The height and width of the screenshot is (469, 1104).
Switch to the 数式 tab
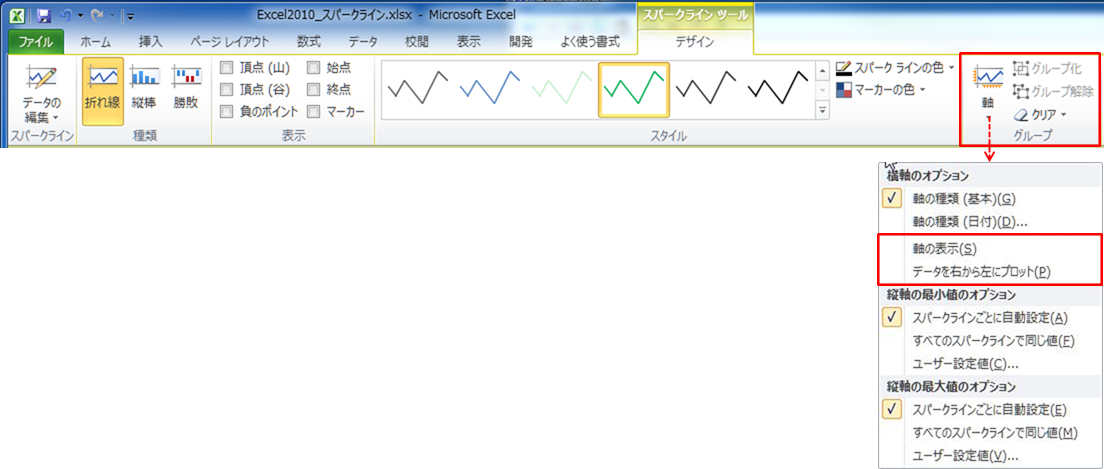[x=309, y=42]
